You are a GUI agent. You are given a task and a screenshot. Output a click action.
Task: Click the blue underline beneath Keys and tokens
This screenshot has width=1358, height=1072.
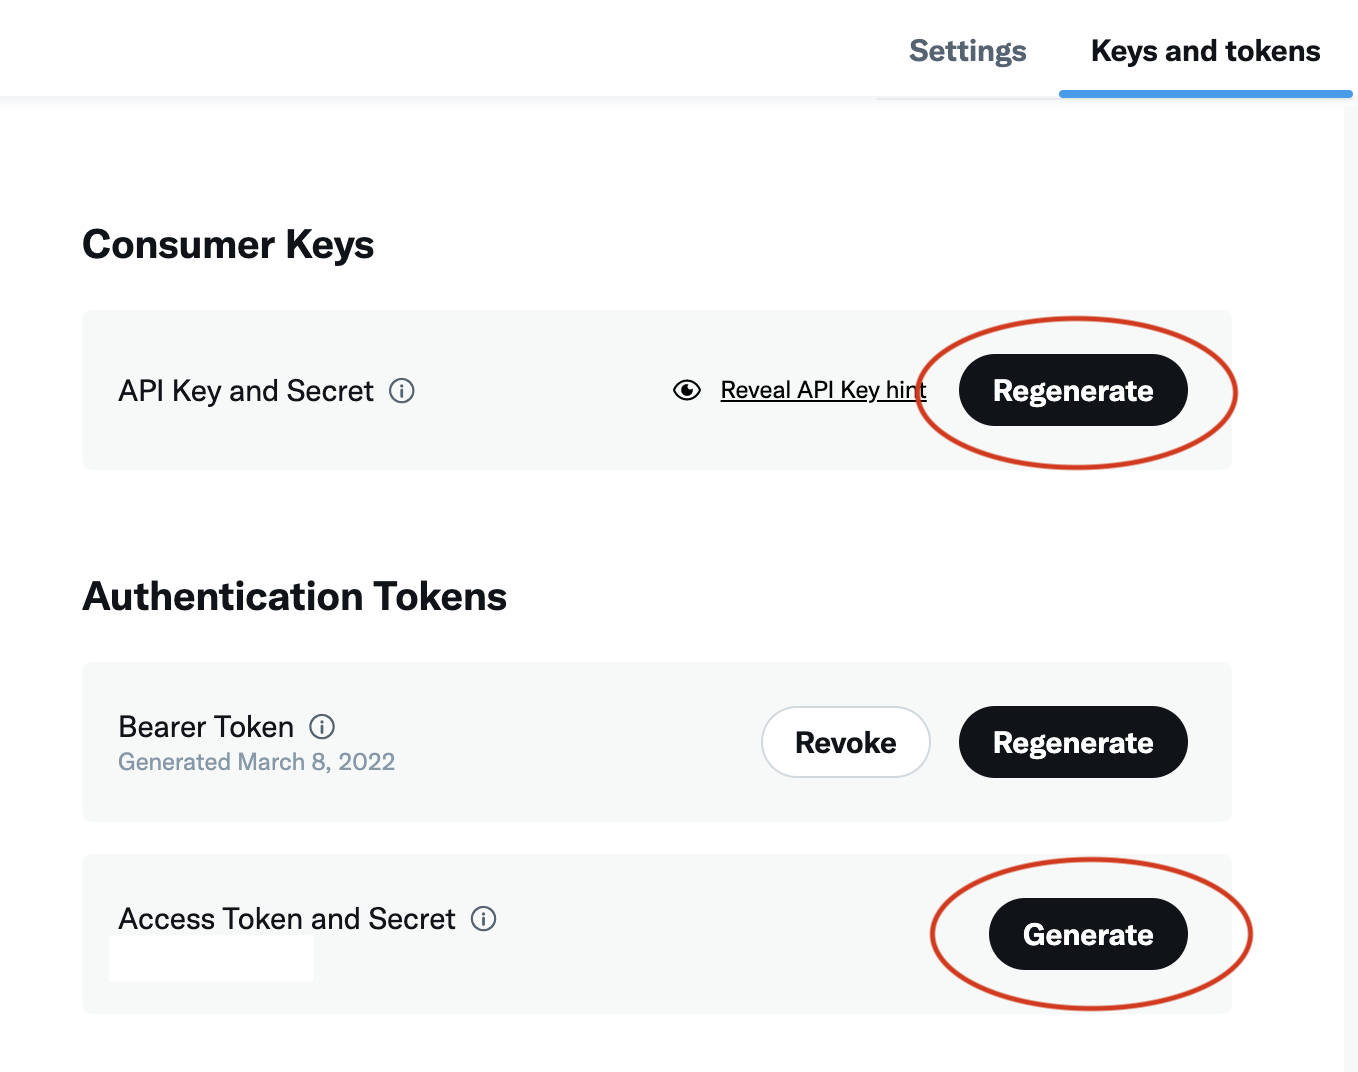coord(1205,94)
